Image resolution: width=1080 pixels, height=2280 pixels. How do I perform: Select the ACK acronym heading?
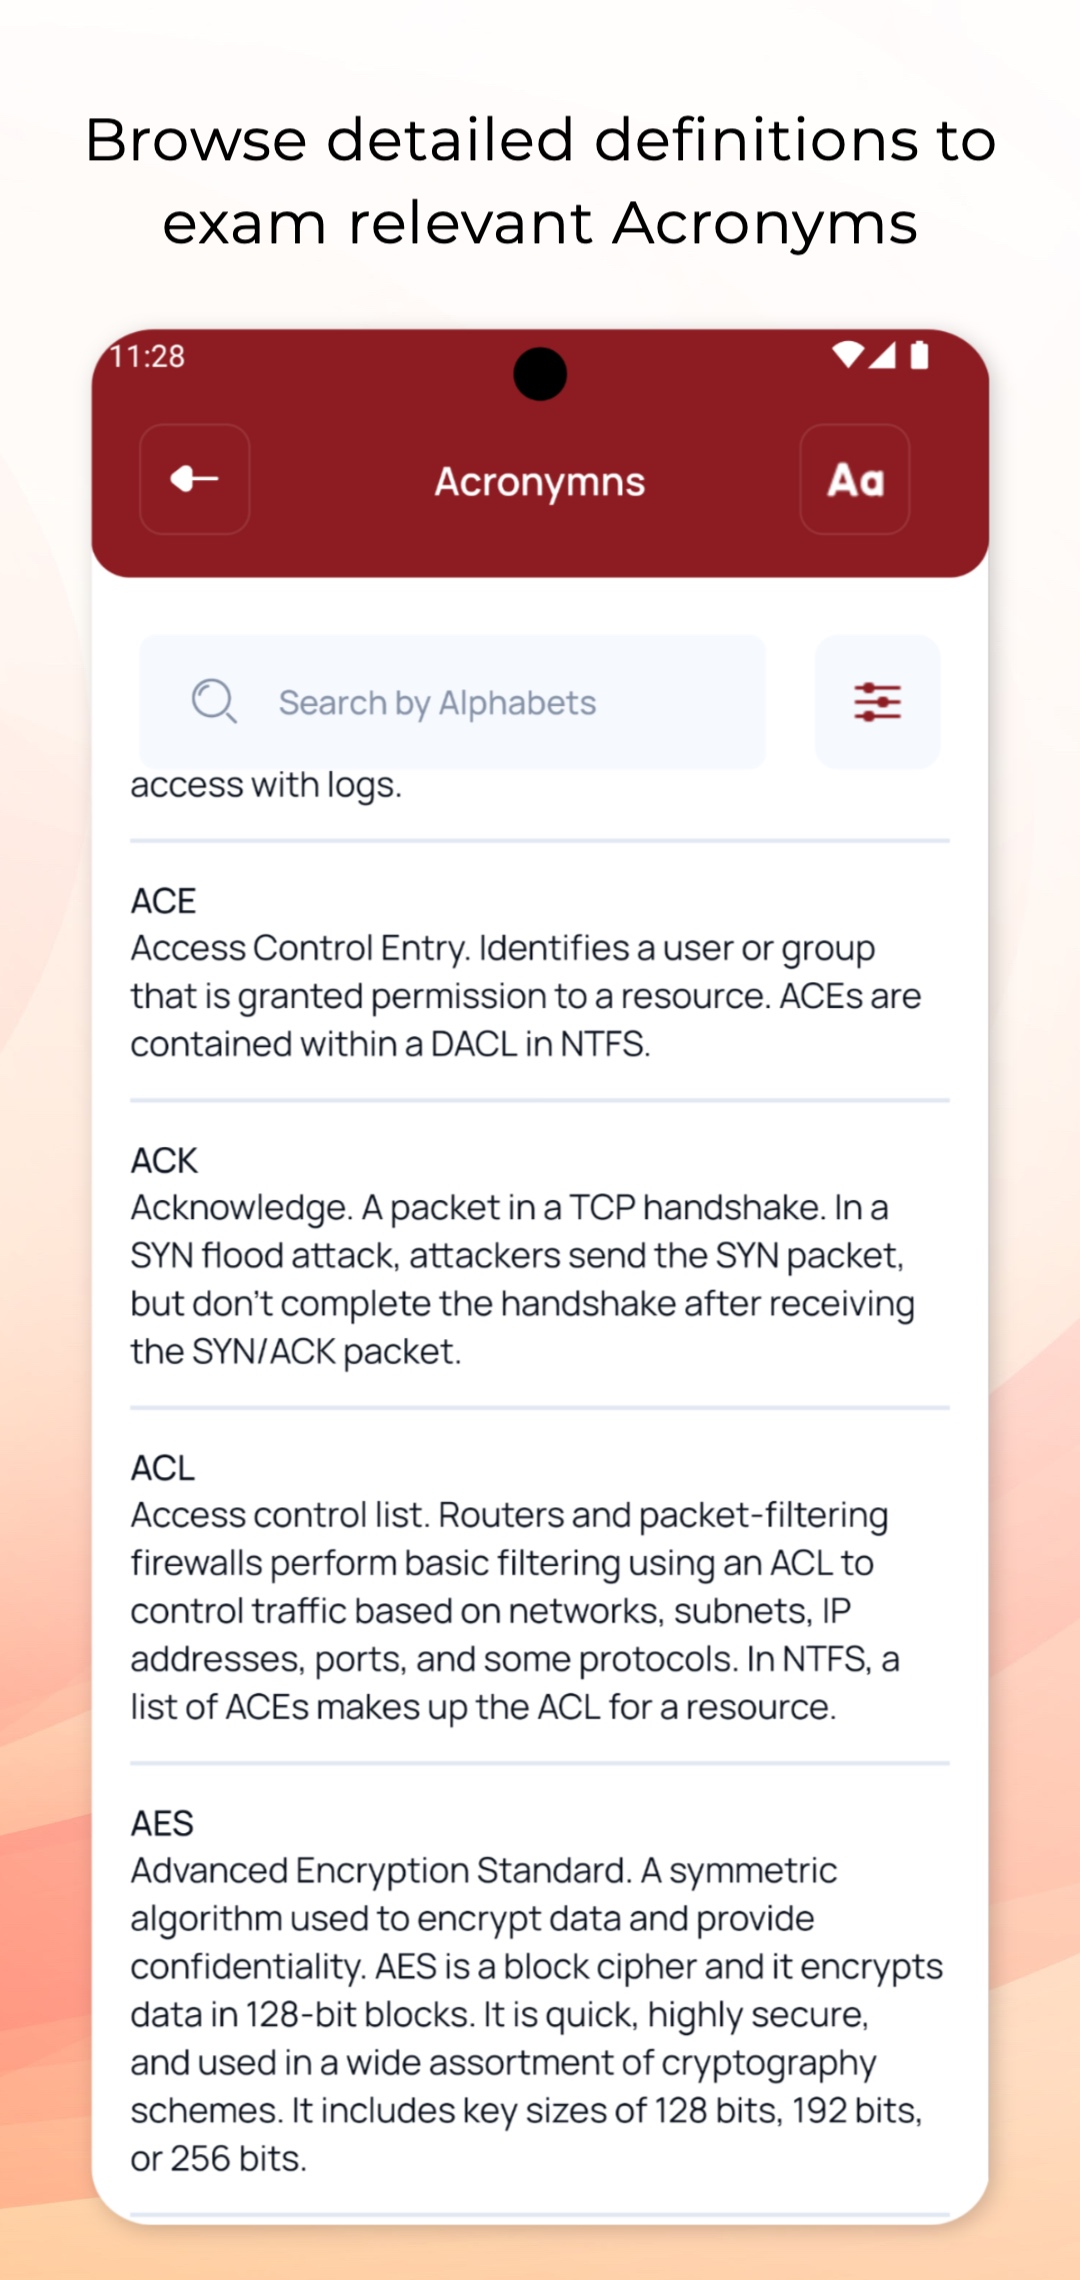164,1160
